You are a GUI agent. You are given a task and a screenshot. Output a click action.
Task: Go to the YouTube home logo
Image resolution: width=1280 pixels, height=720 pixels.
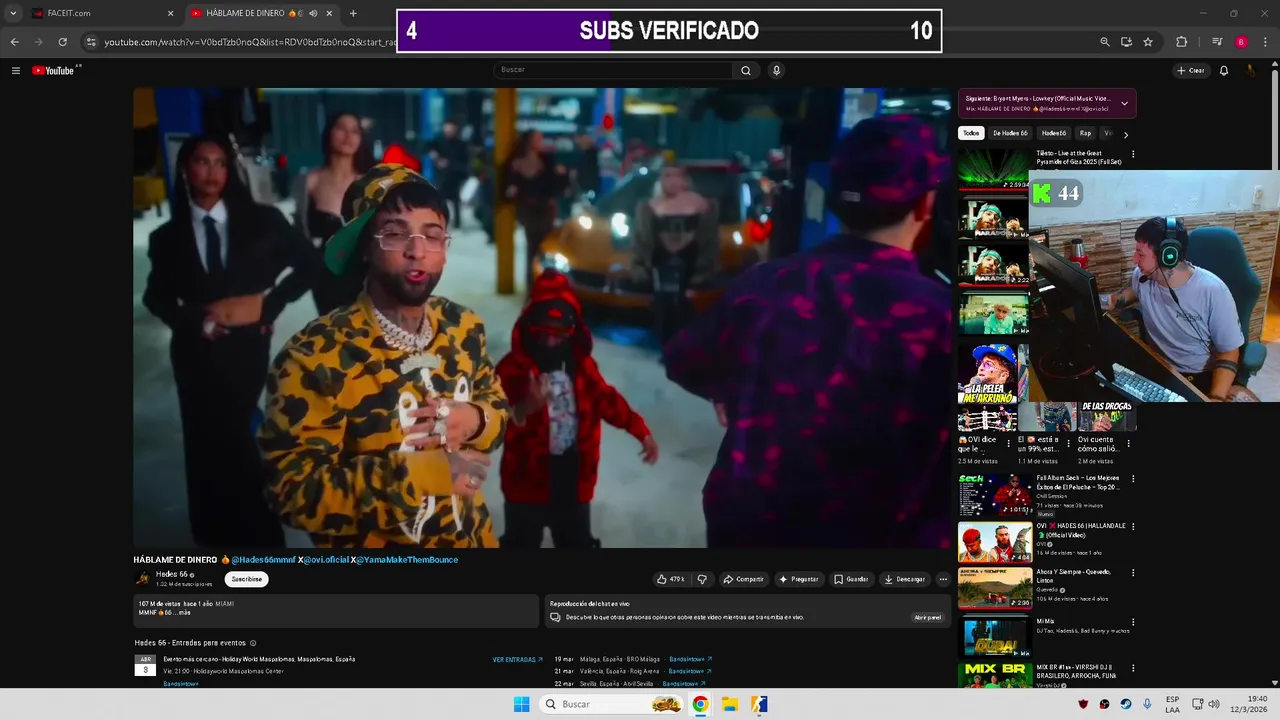coord(53,70)
